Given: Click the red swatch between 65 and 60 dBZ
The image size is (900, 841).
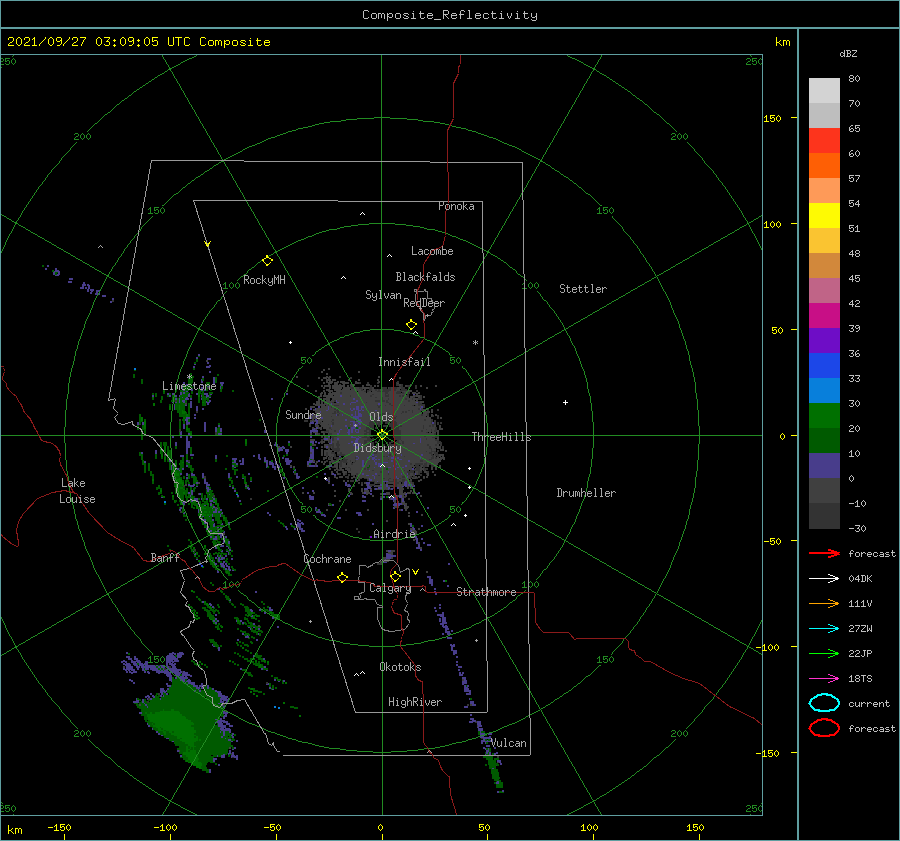Looking at the screenshot, I should pos(824,141).
